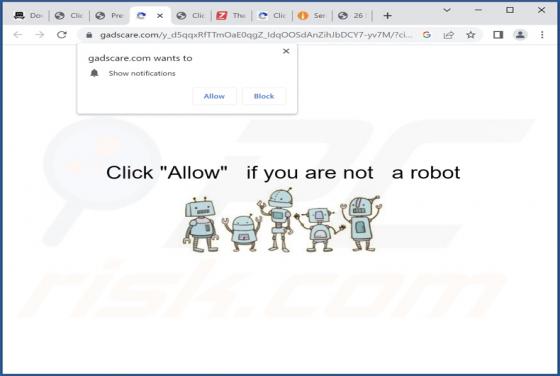Switch to the 'Clic' tab after active tab
Image resolution: width=560 pixels, height=376 pixels.
point(191,16)
